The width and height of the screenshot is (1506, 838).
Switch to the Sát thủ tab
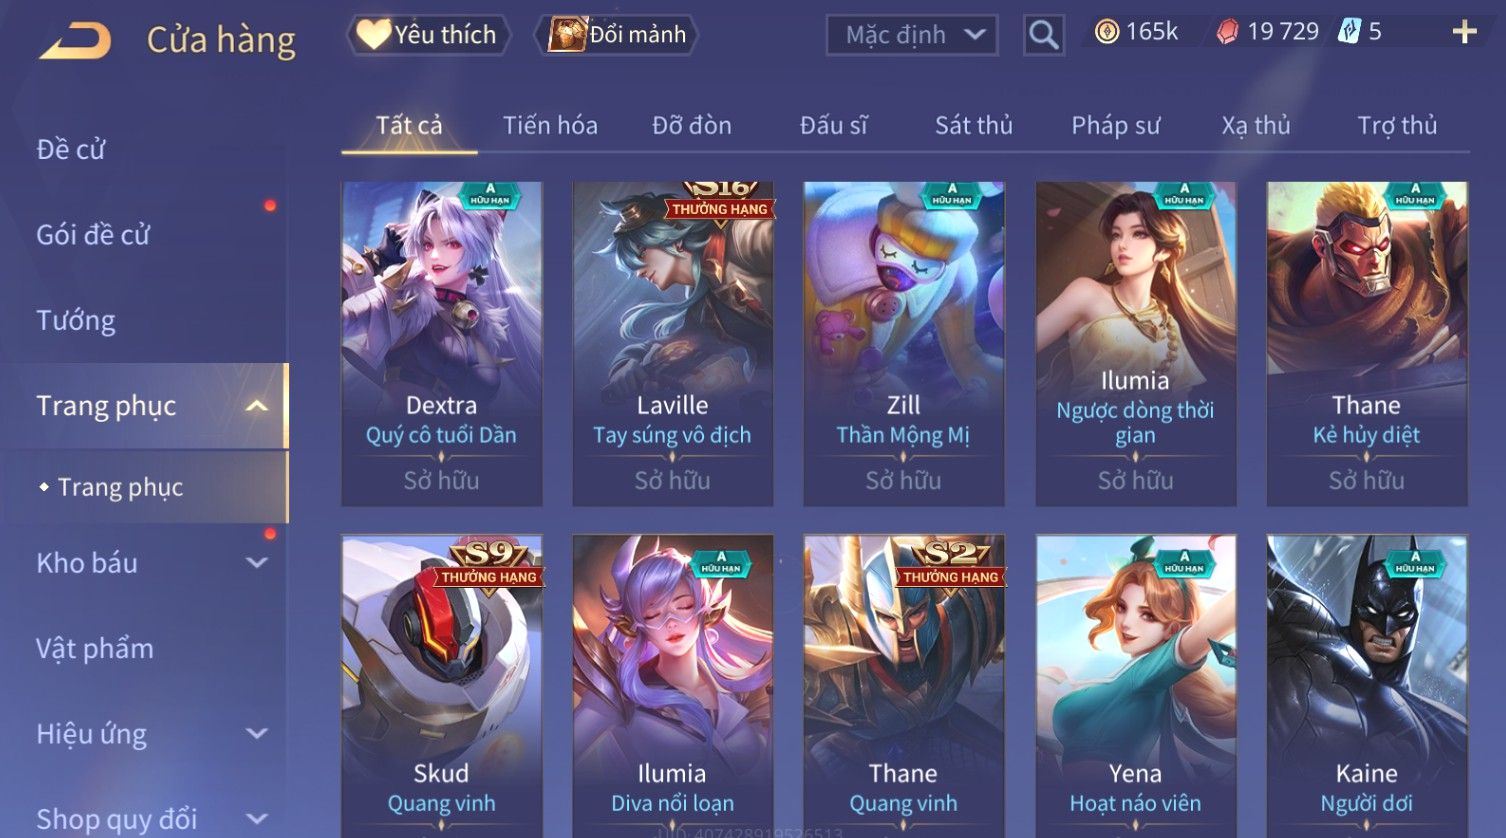[x=973, y=126]
